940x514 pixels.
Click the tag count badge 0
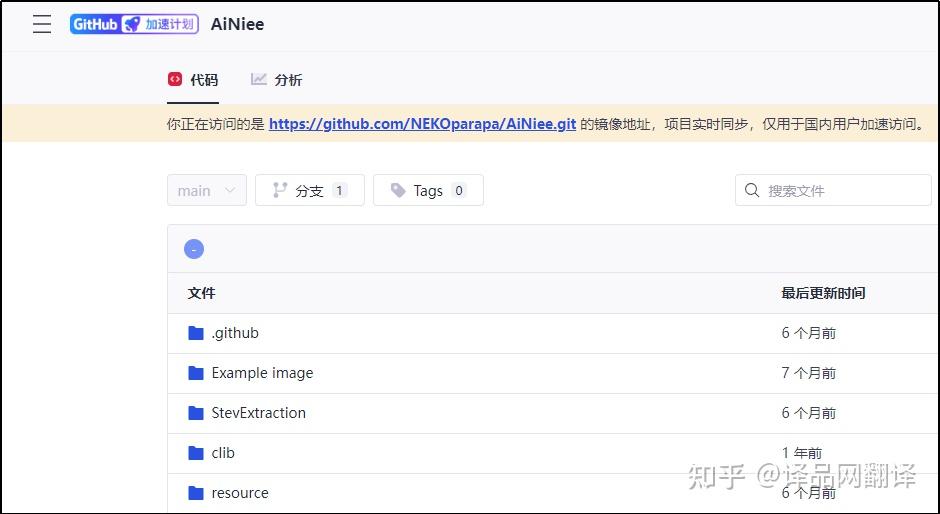coord(459,190)
